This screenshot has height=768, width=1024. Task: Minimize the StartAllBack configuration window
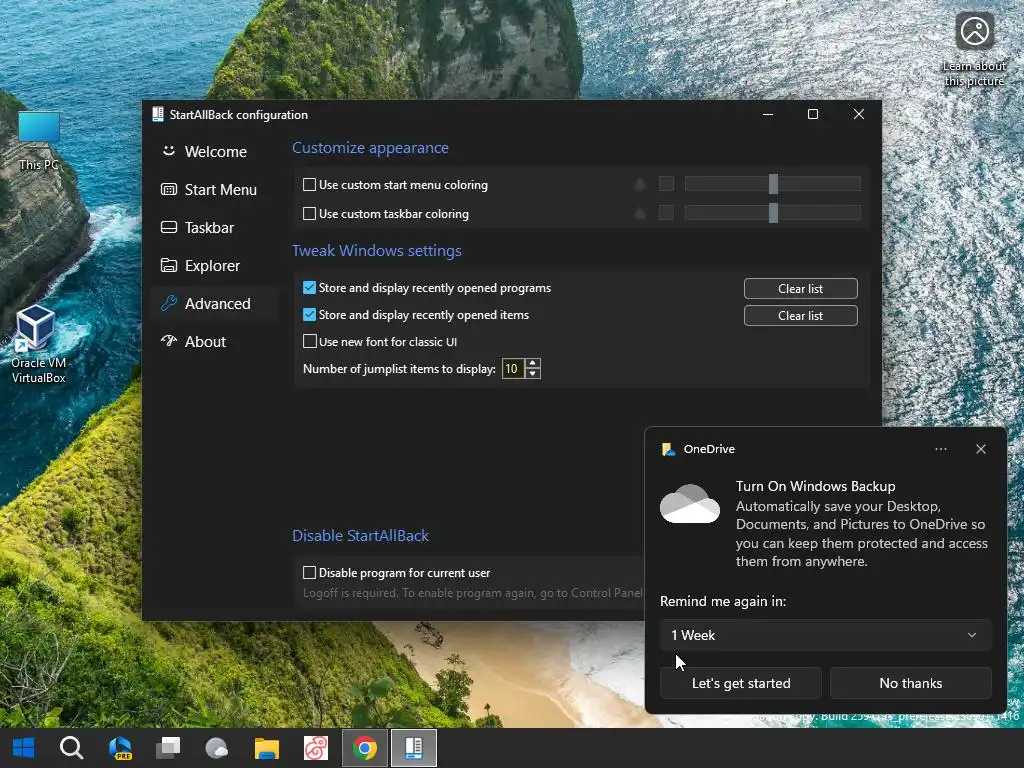[768, 114]
